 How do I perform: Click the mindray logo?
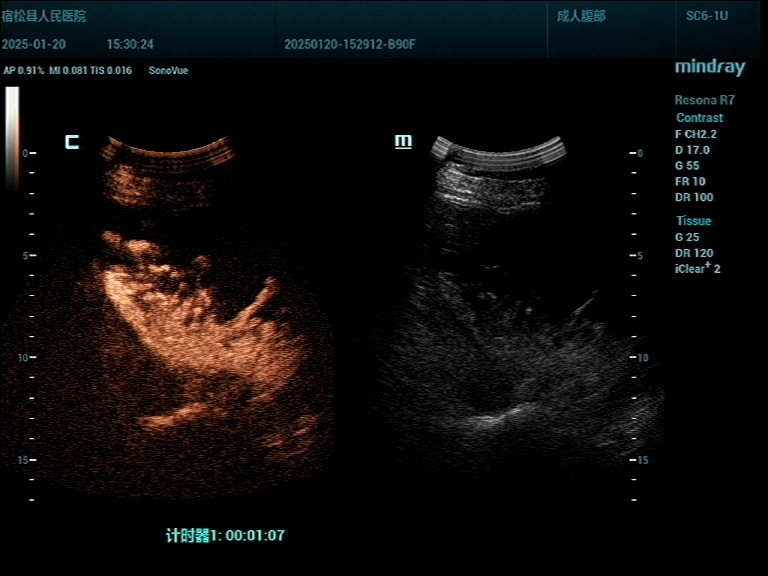click(709, 68)
